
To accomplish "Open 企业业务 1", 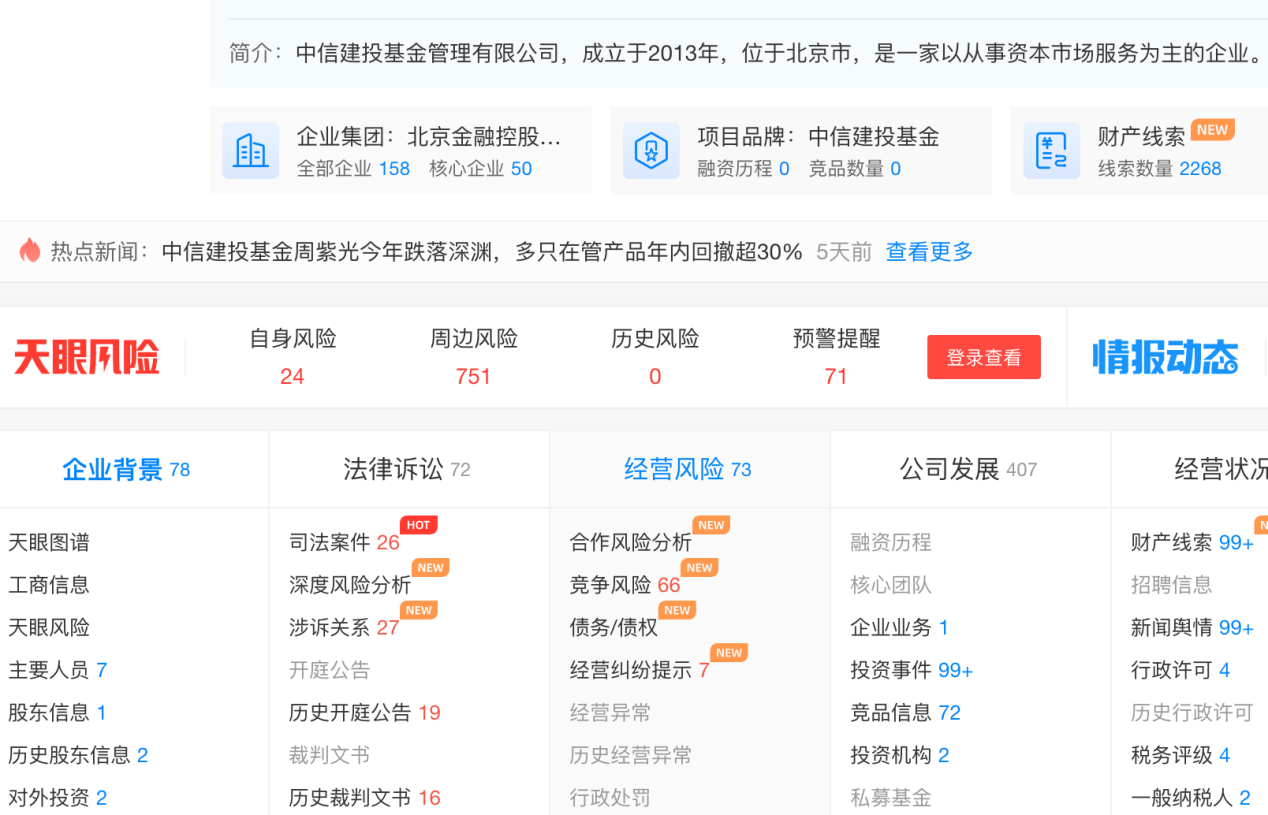I will point(899,628).
